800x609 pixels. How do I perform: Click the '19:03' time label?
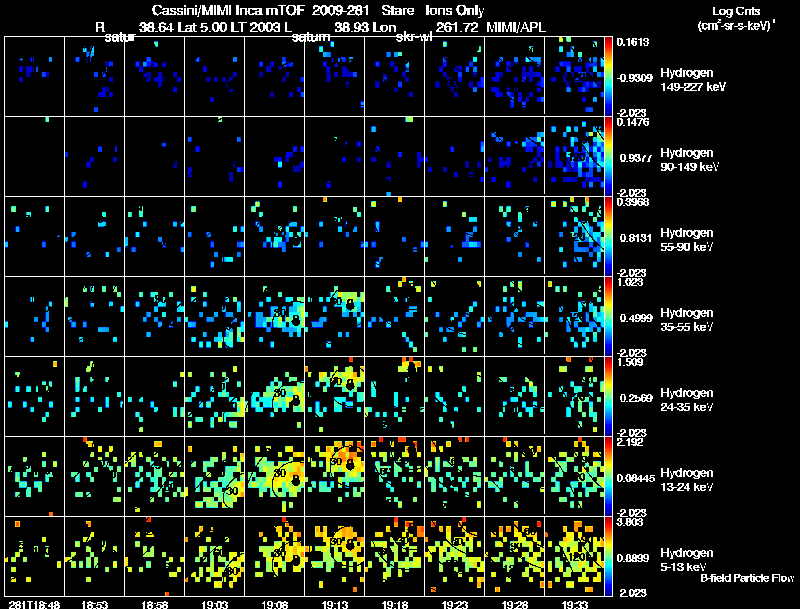(215, 604)
